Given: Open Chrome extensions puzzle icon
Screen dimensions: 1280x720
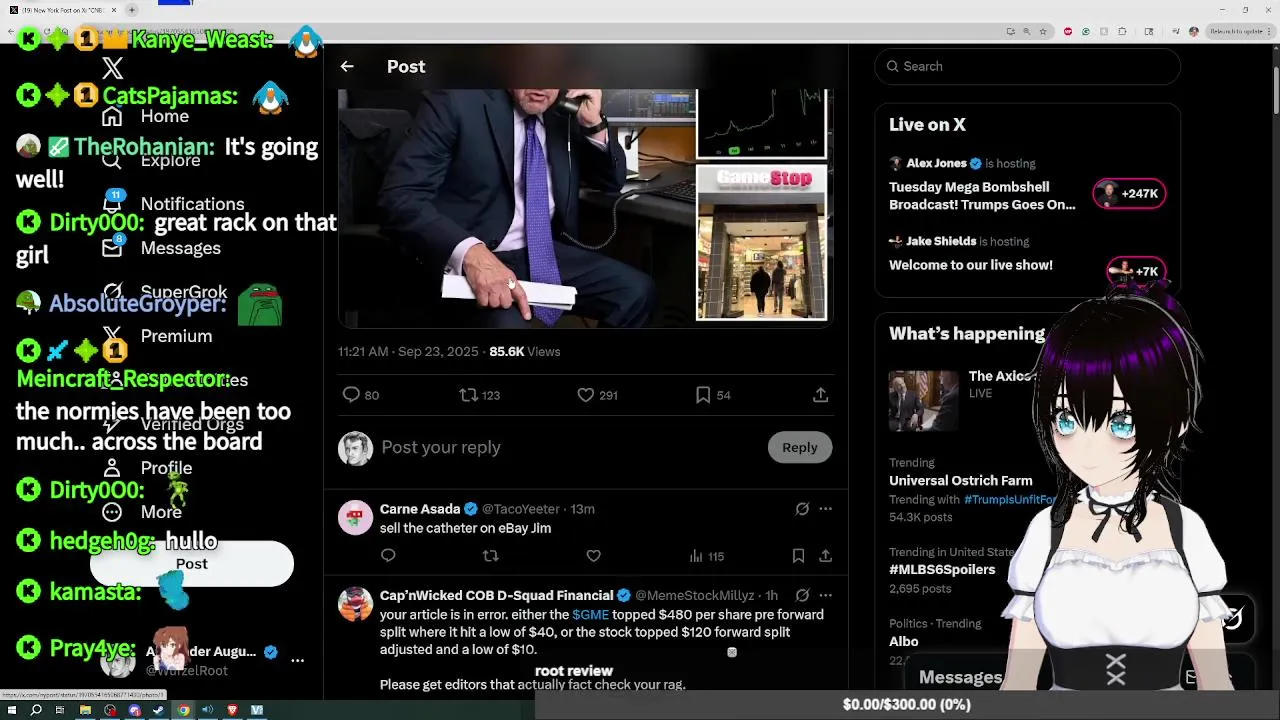Looking at the screenshot, I should (1122, 32).
